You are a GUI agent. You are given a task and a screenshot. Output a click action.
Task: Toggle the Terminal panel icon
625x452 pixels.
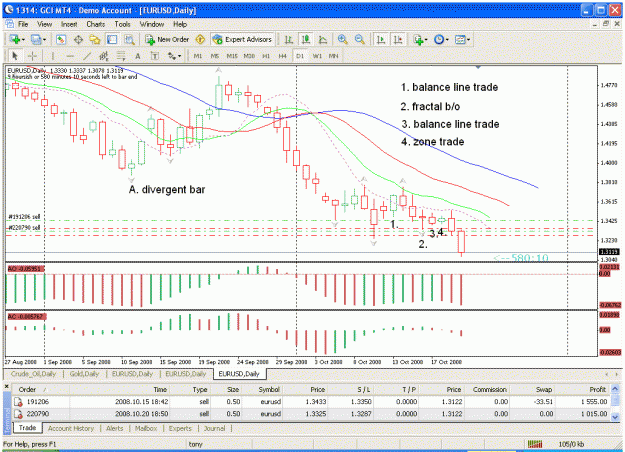(112, 39)
